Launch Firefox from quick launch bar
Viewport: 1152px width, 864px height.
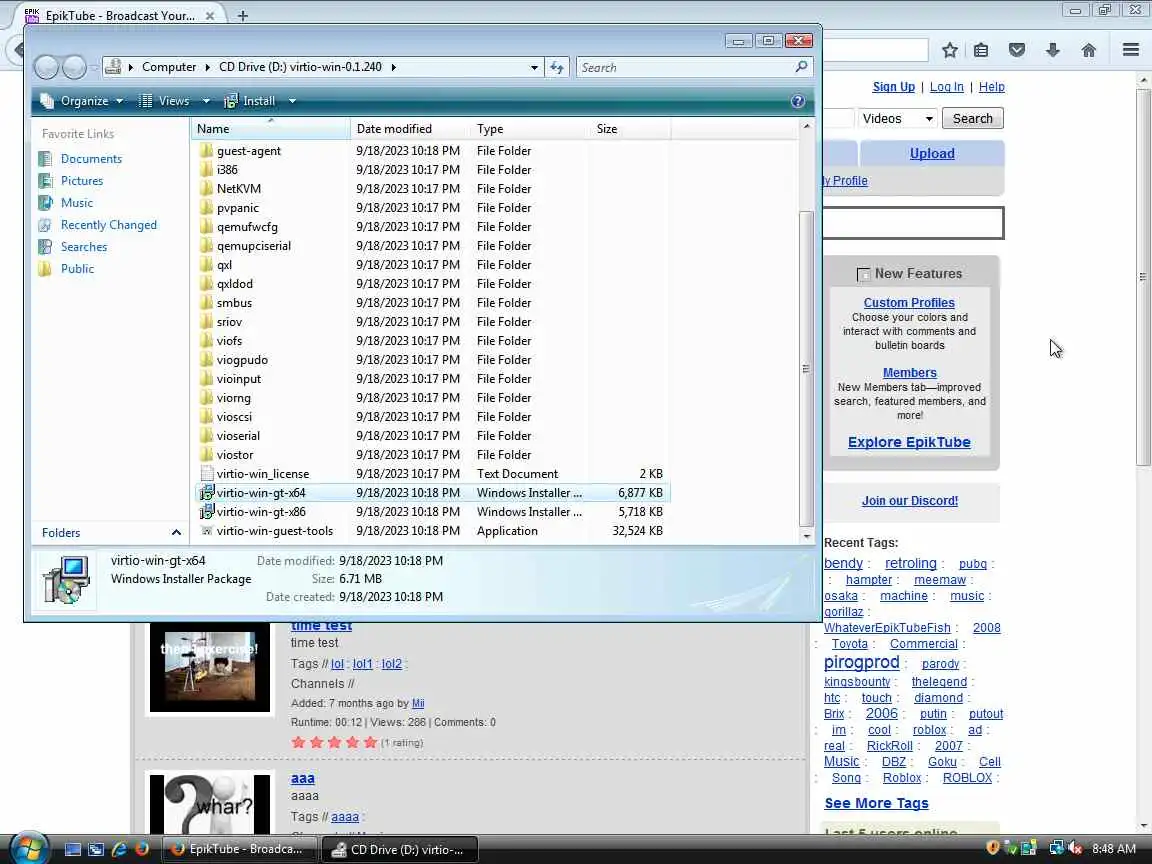[142, 849]
